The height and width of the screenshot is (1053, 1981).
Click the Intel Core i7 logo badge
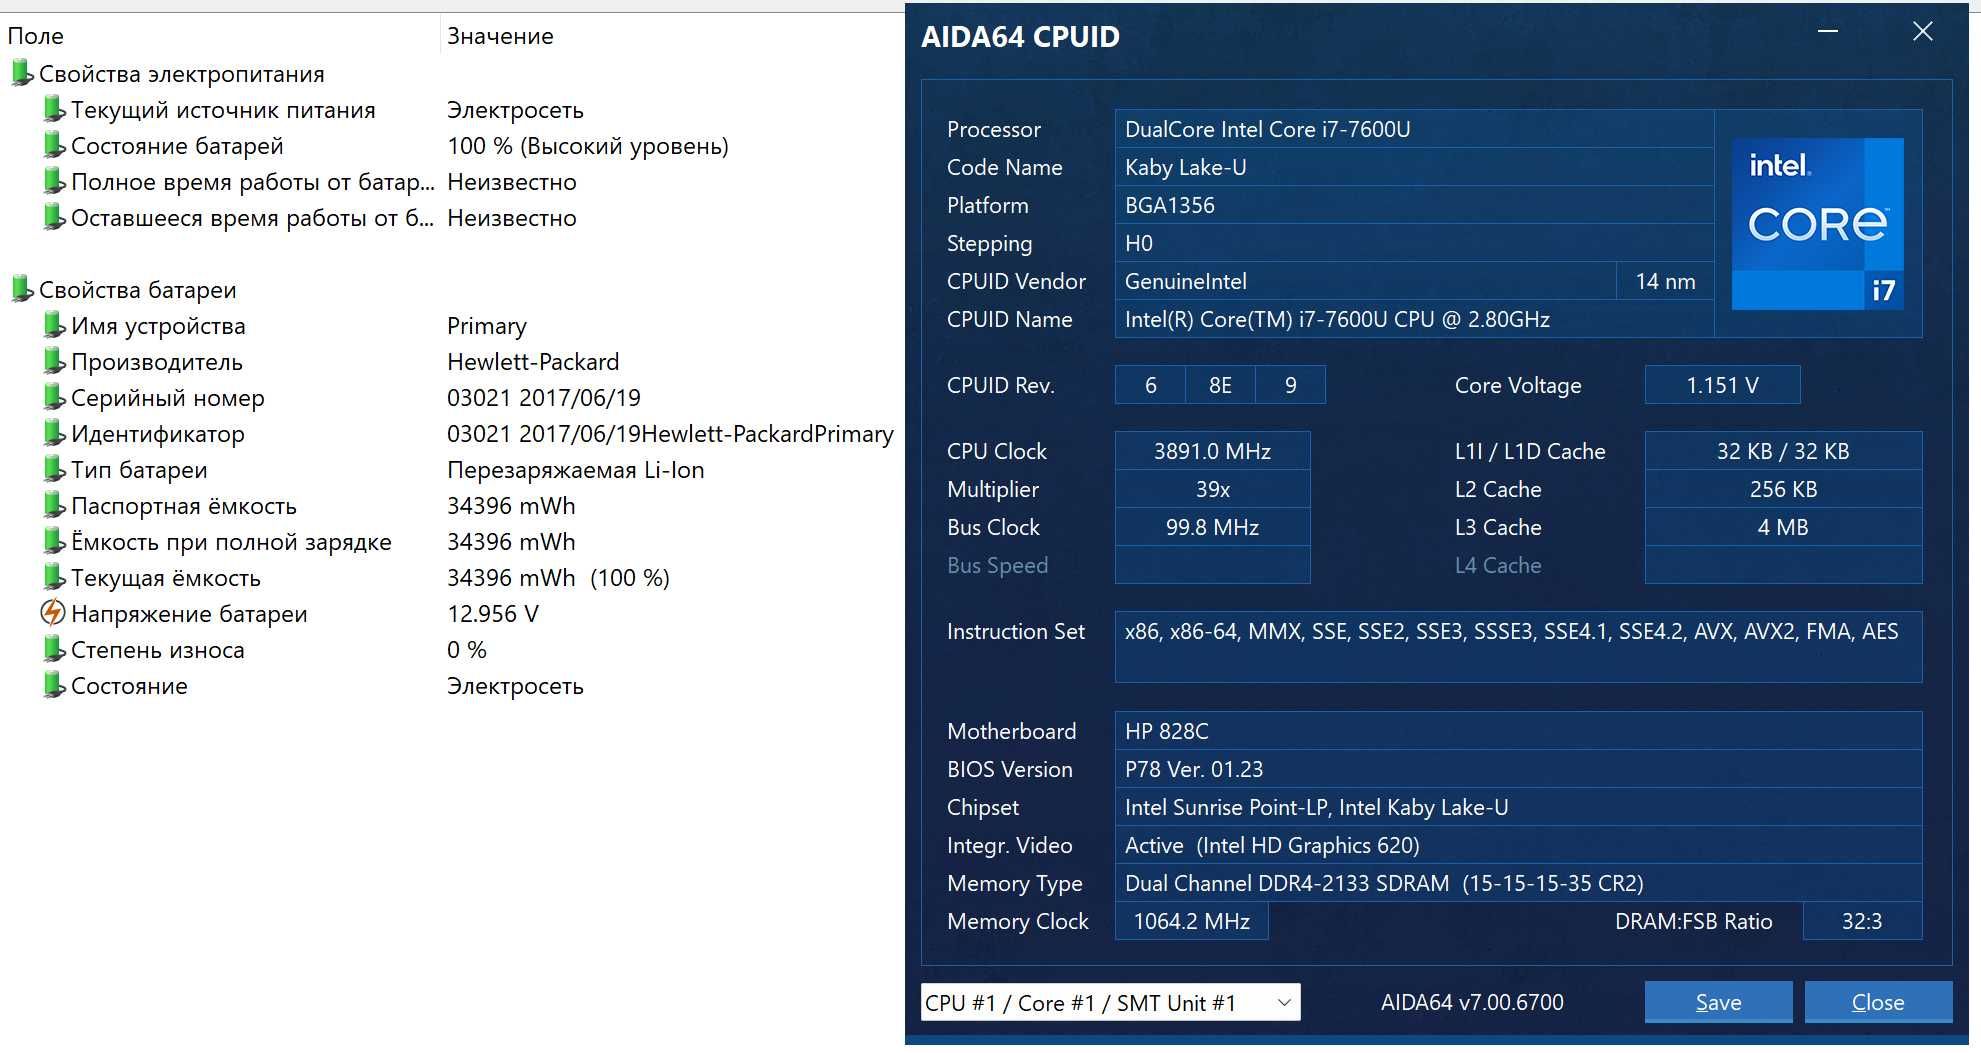pyautogui.click(x=1818, y=224)
